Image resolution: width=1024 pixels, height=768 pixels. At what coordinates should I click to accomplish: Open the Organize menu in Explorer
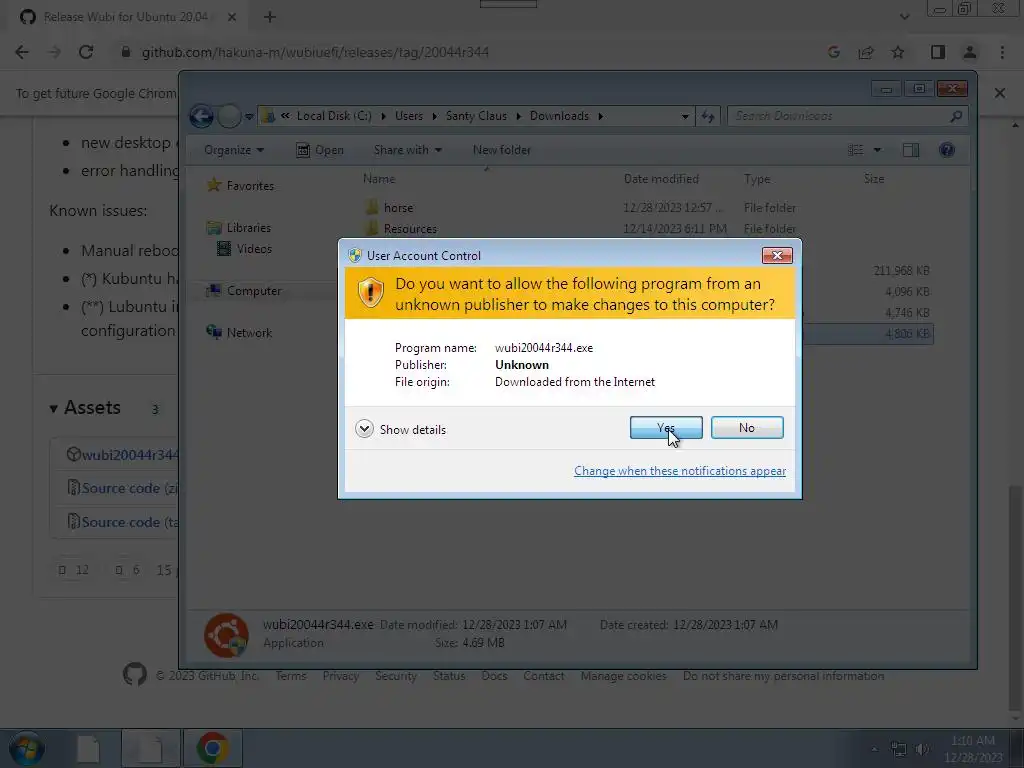tap(234, 150)
